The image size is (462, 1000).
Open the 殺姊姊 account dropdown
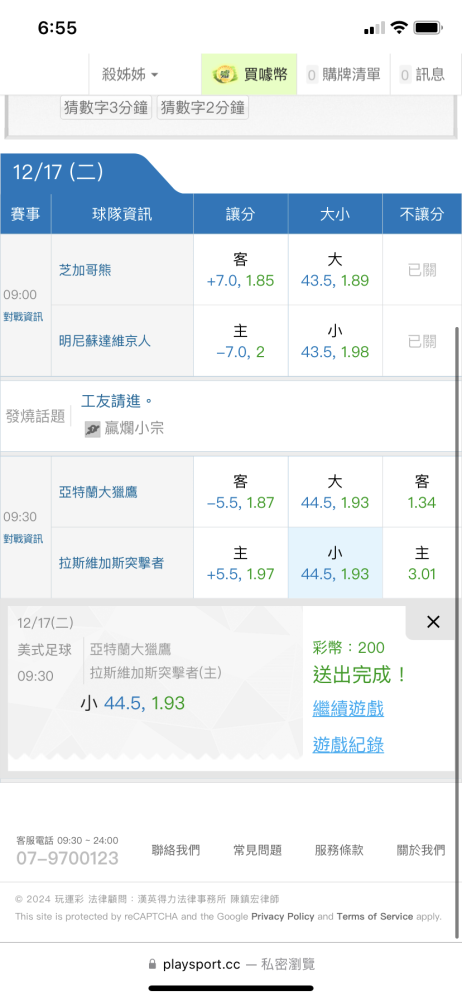(x=130, y=75)
